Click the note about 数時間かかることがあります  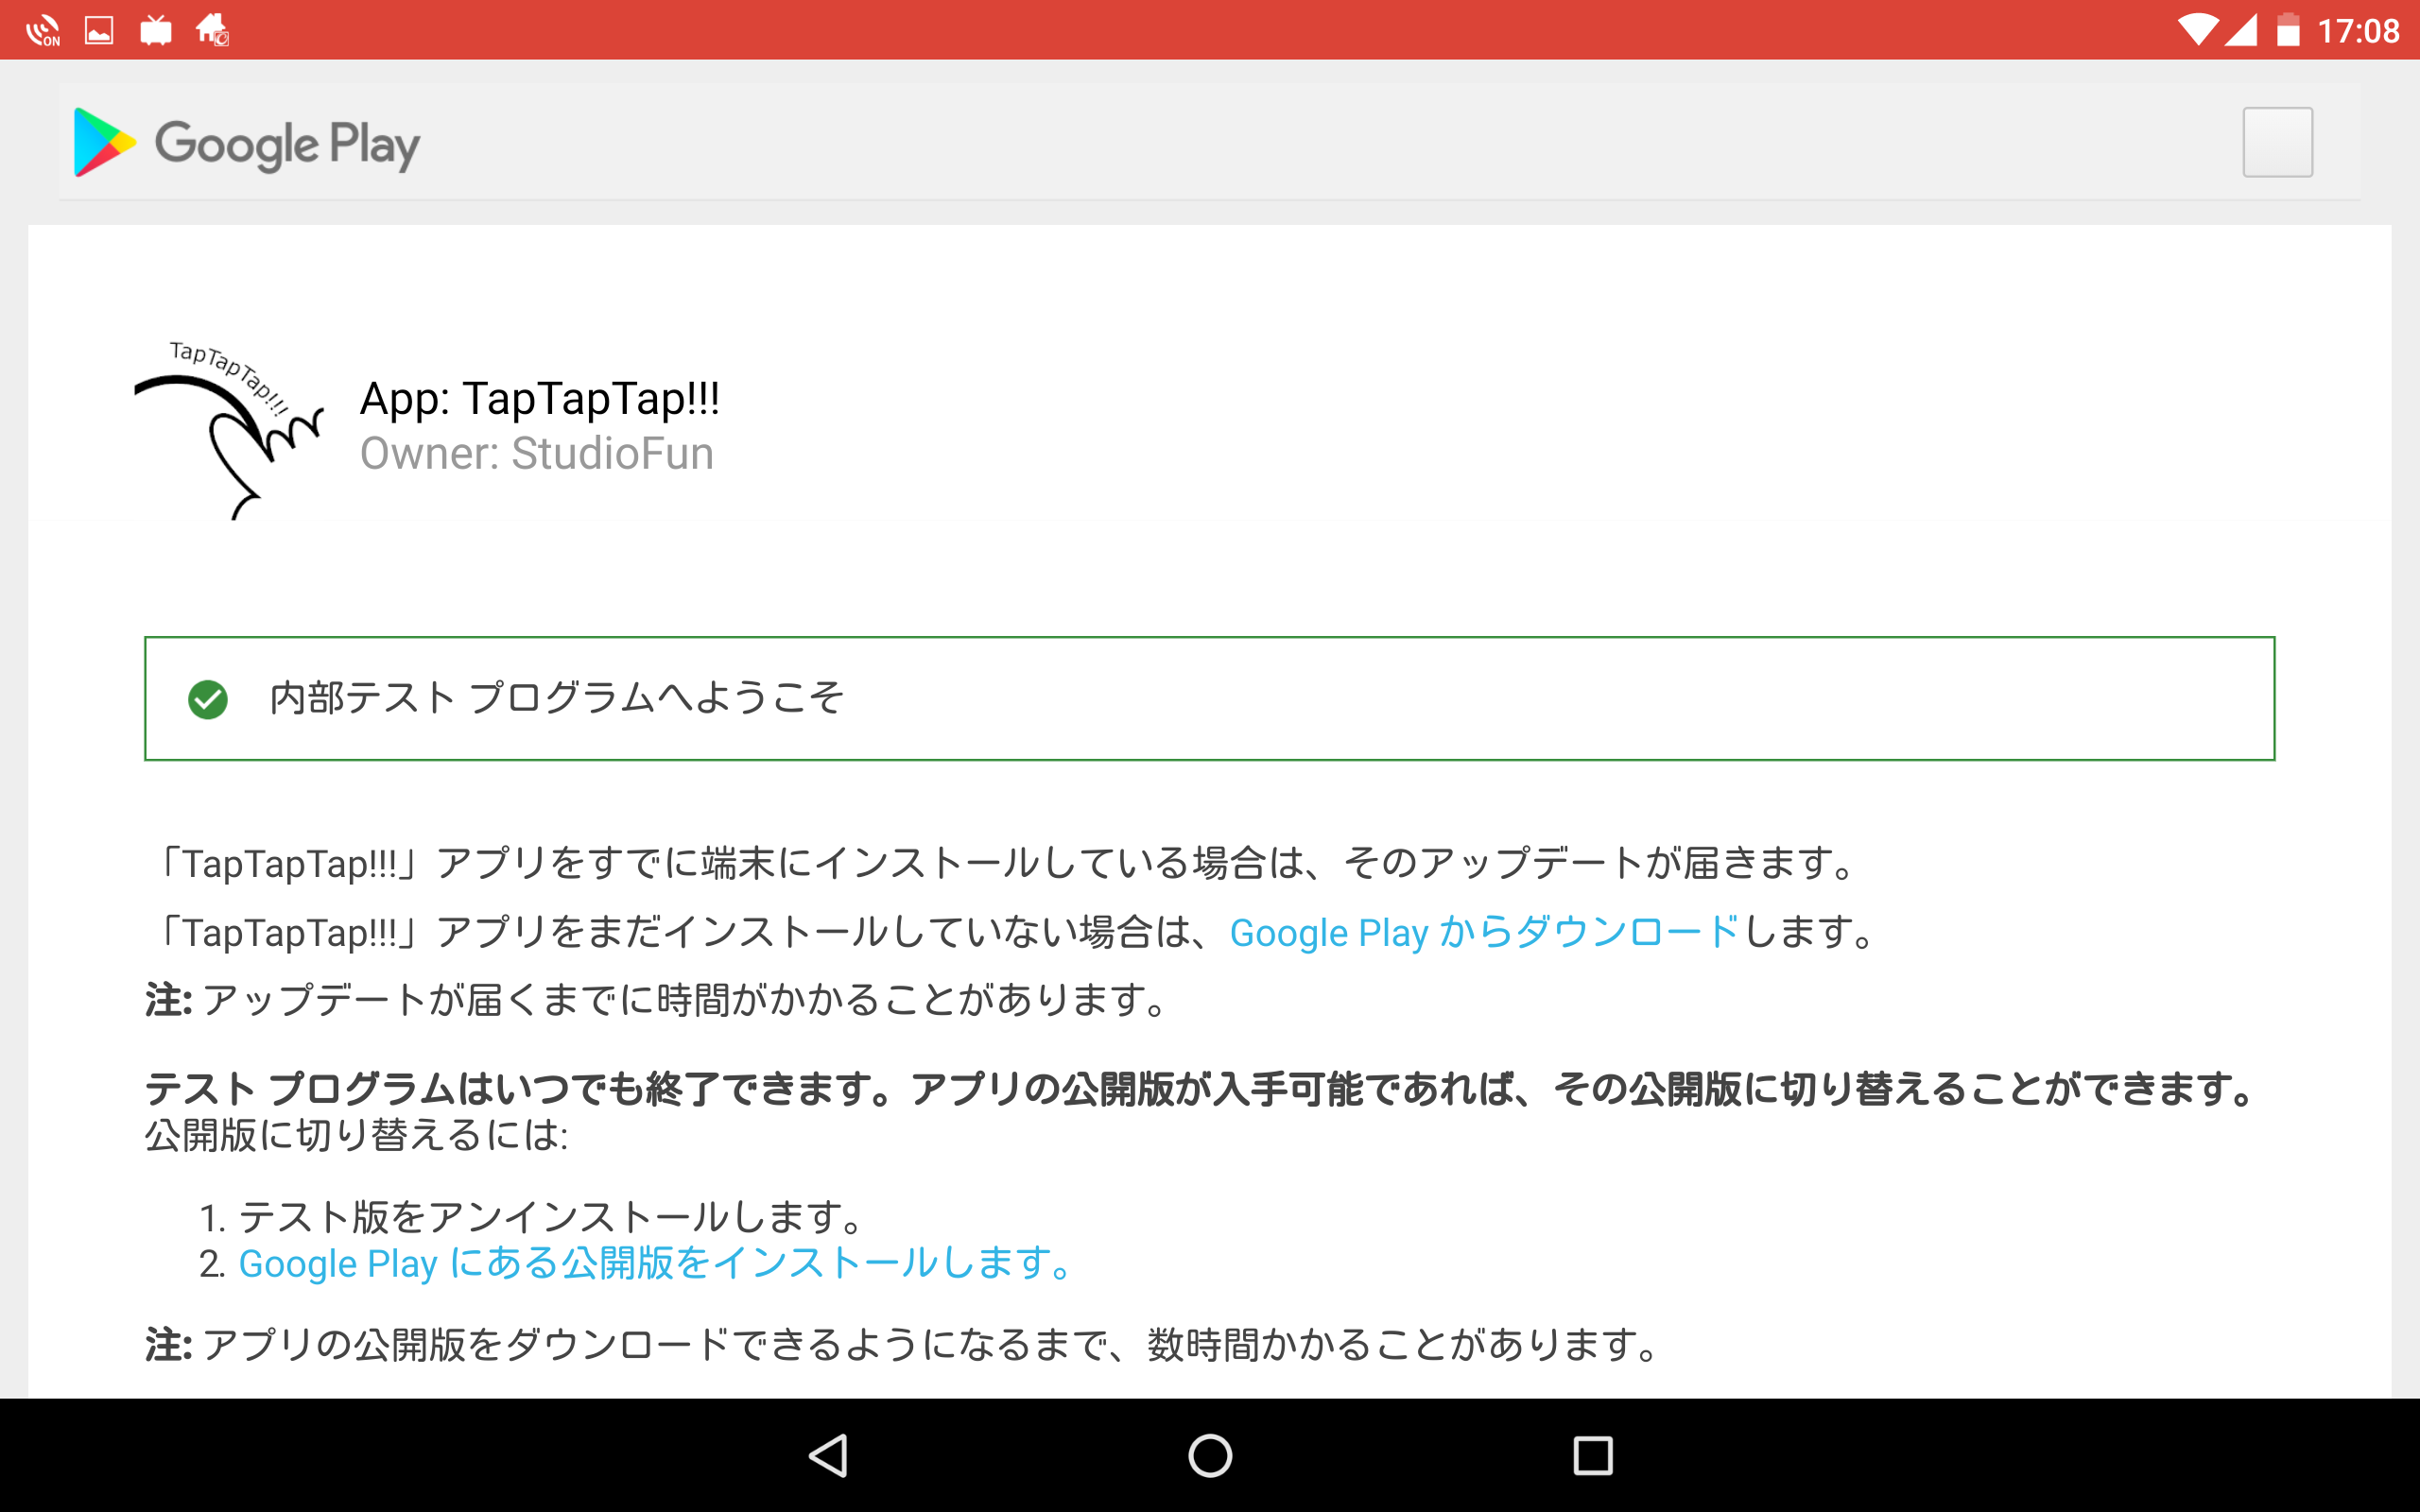coord(903,1345)
